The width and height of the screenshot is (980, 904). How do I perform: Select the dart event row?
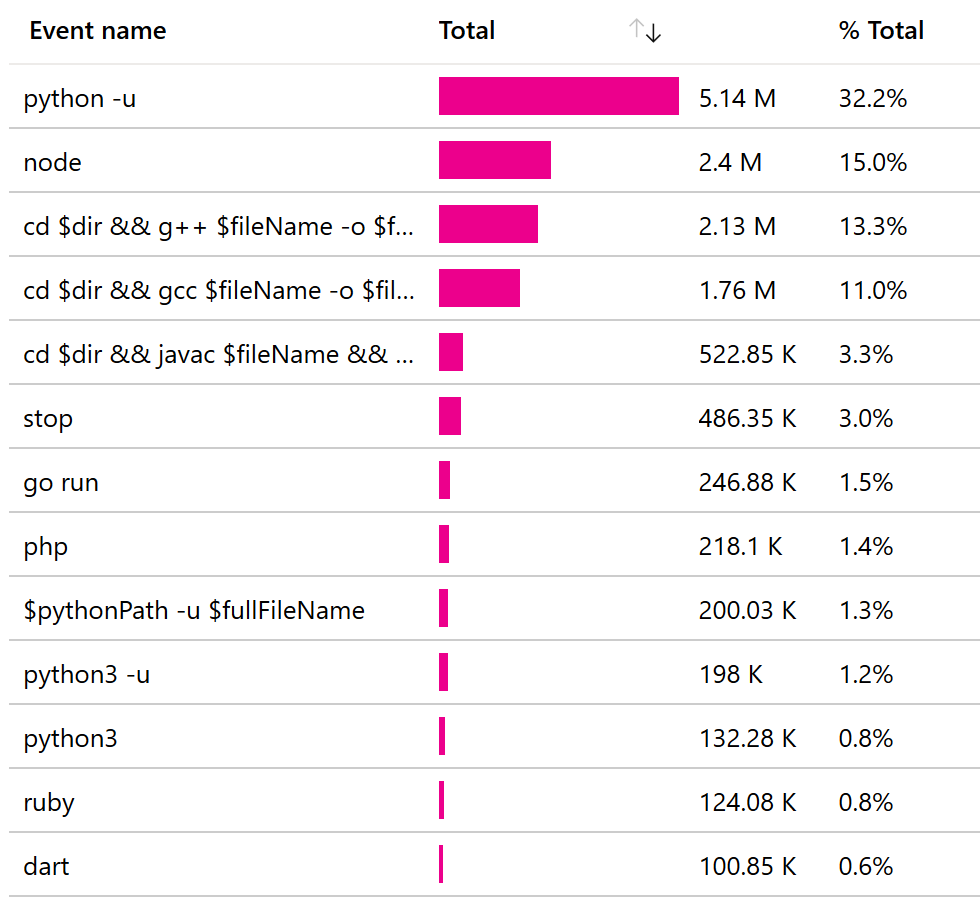(47, 866)
